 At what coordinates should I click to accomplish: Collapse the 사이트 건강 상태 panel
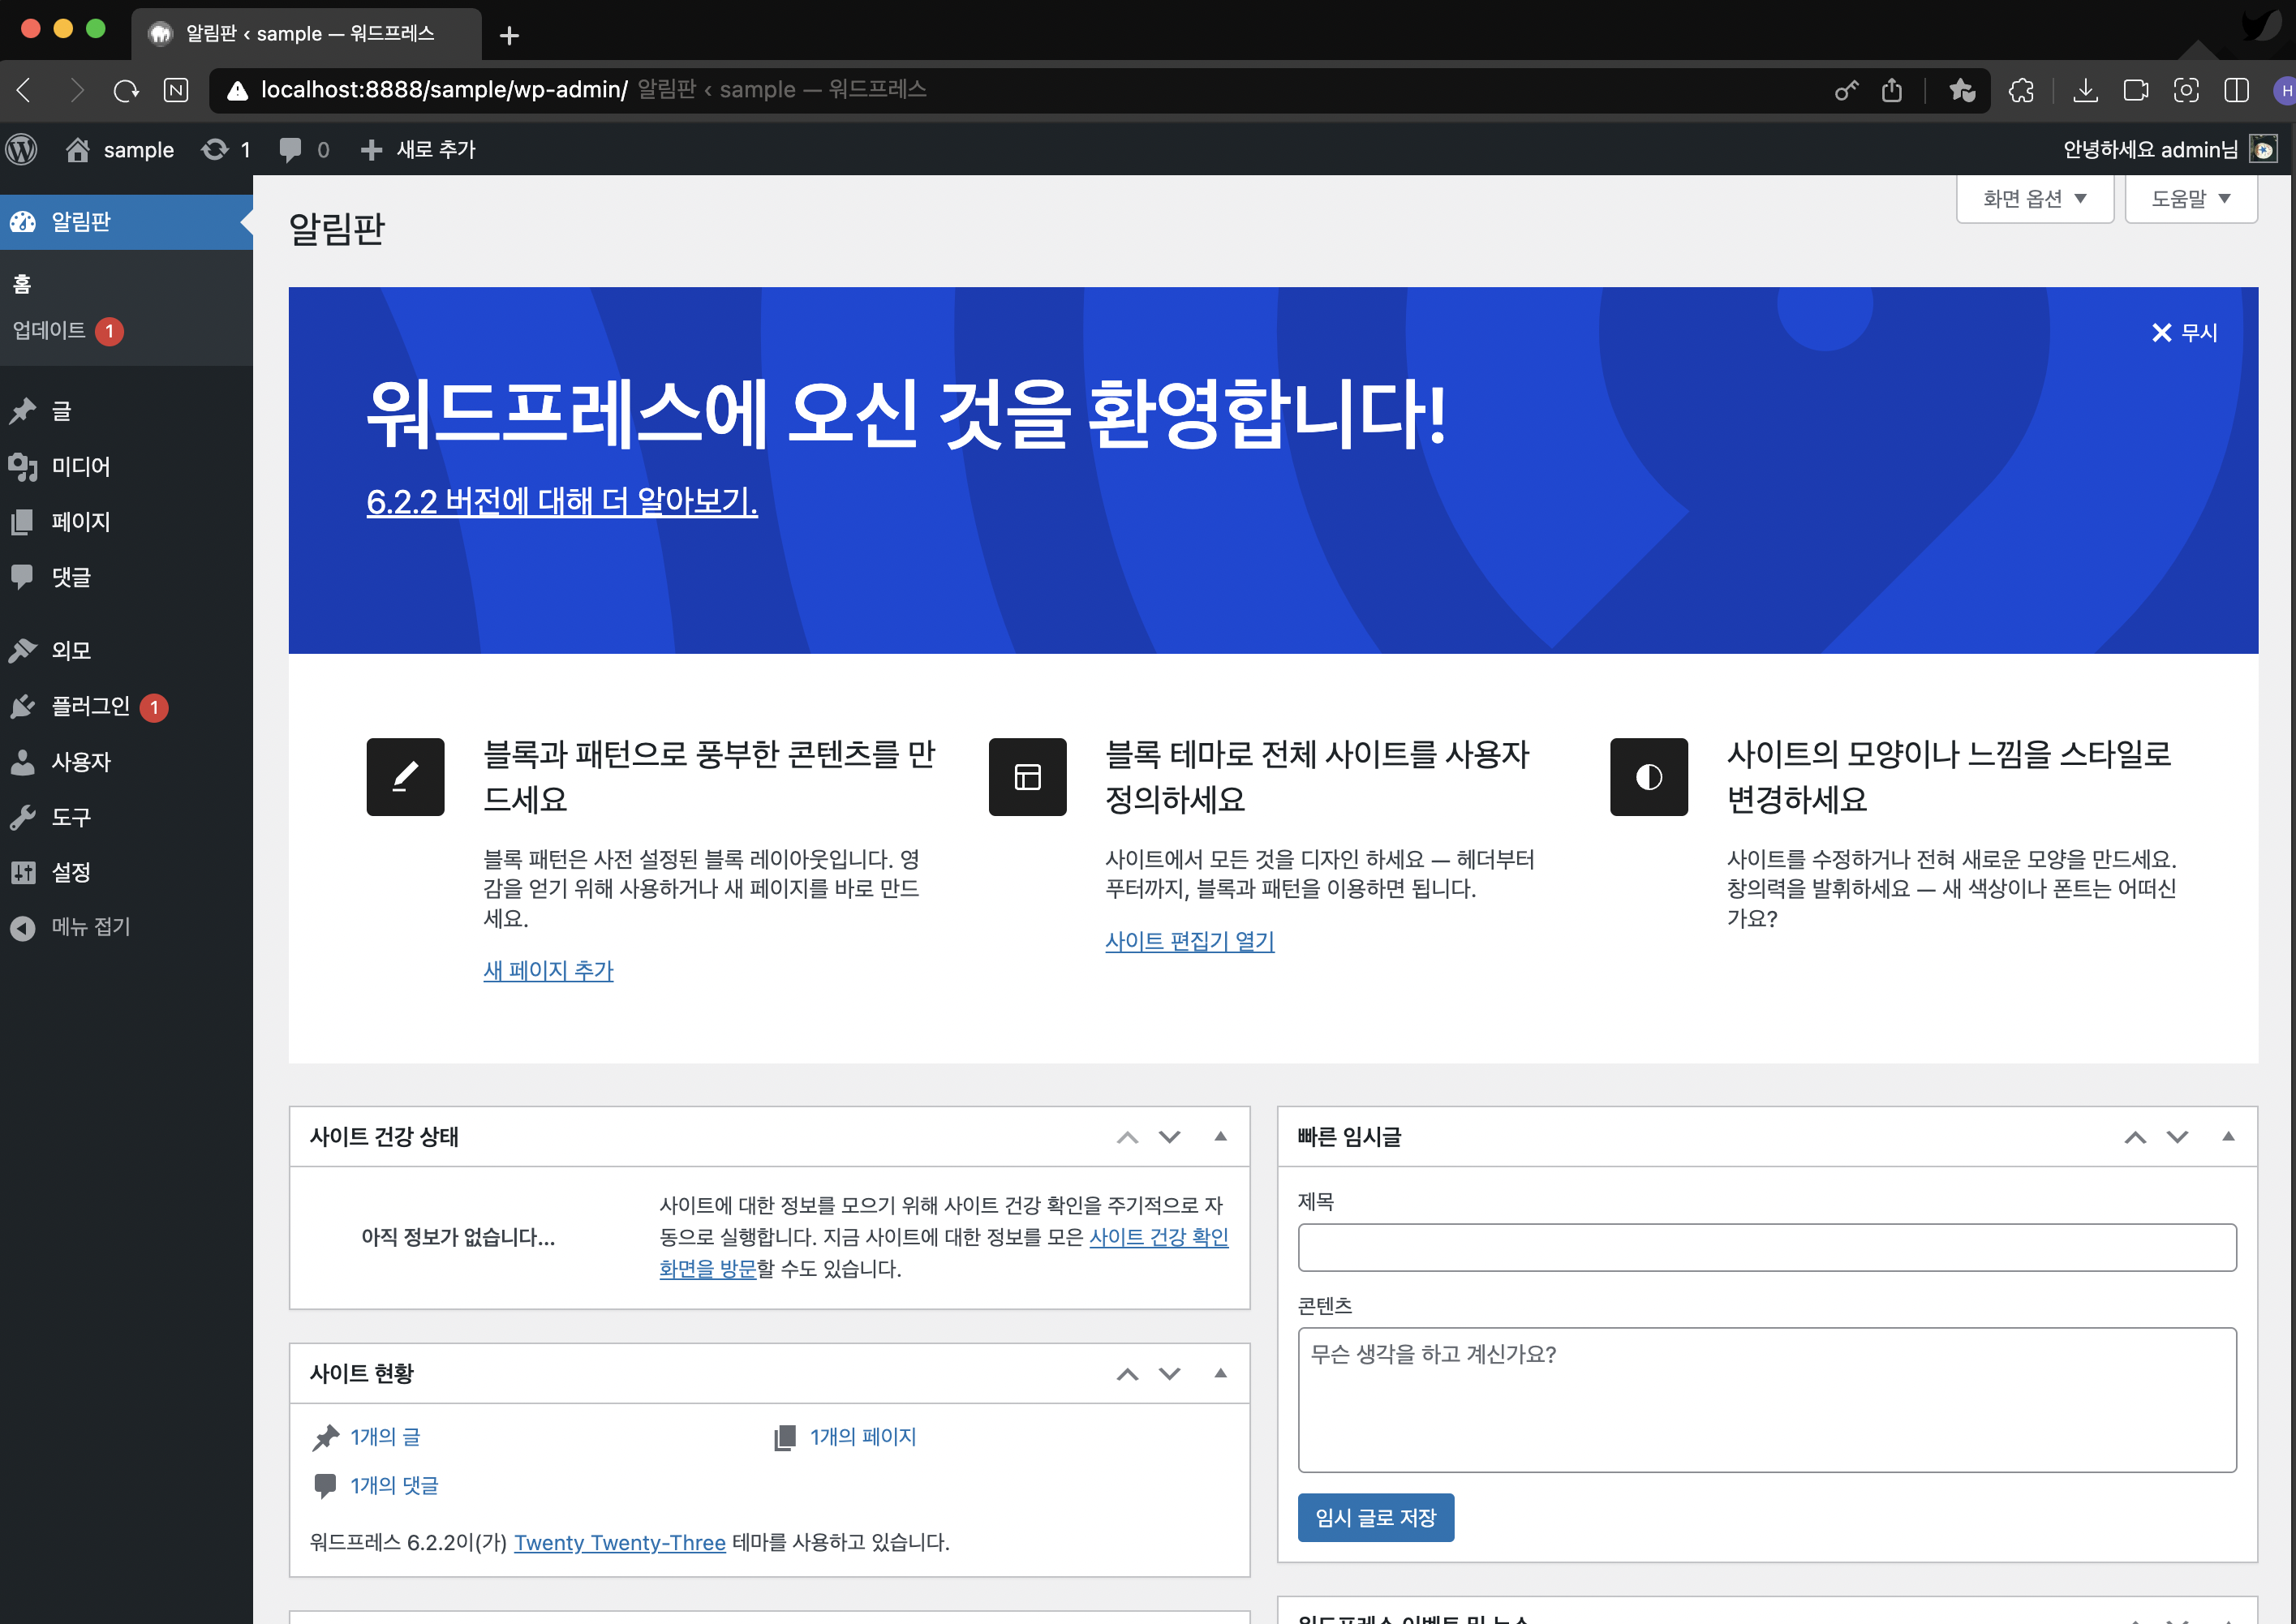pos(1220,1137)
